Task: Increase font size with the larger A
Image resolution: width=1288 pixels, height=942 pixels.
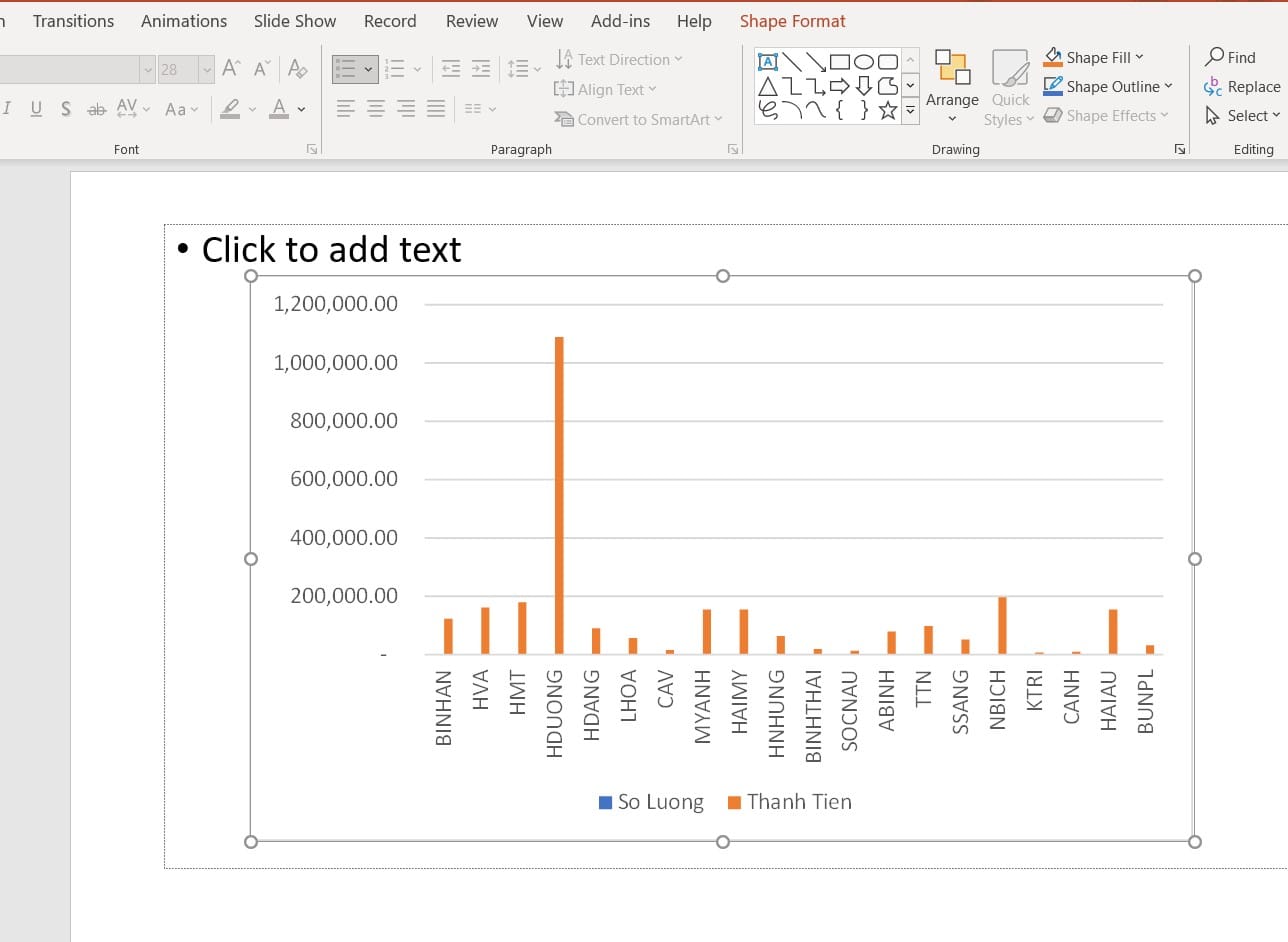Action: tap(232, 68)
